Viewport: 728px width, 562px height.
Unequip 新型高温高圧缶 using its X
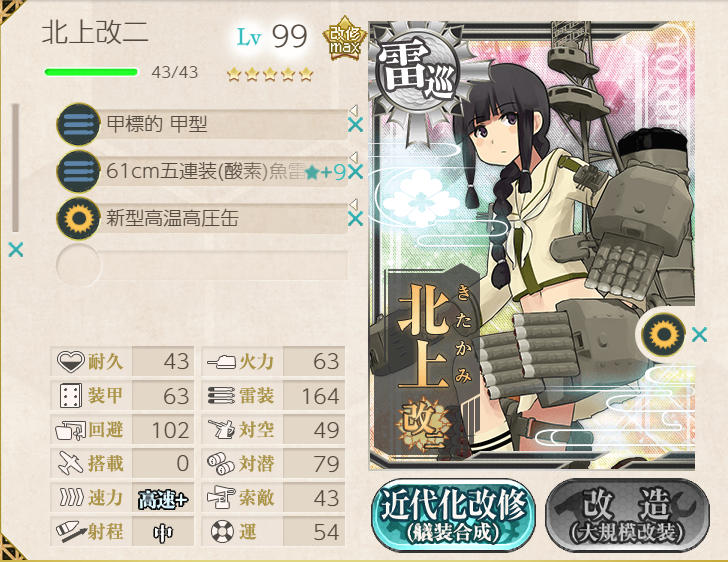355,219
